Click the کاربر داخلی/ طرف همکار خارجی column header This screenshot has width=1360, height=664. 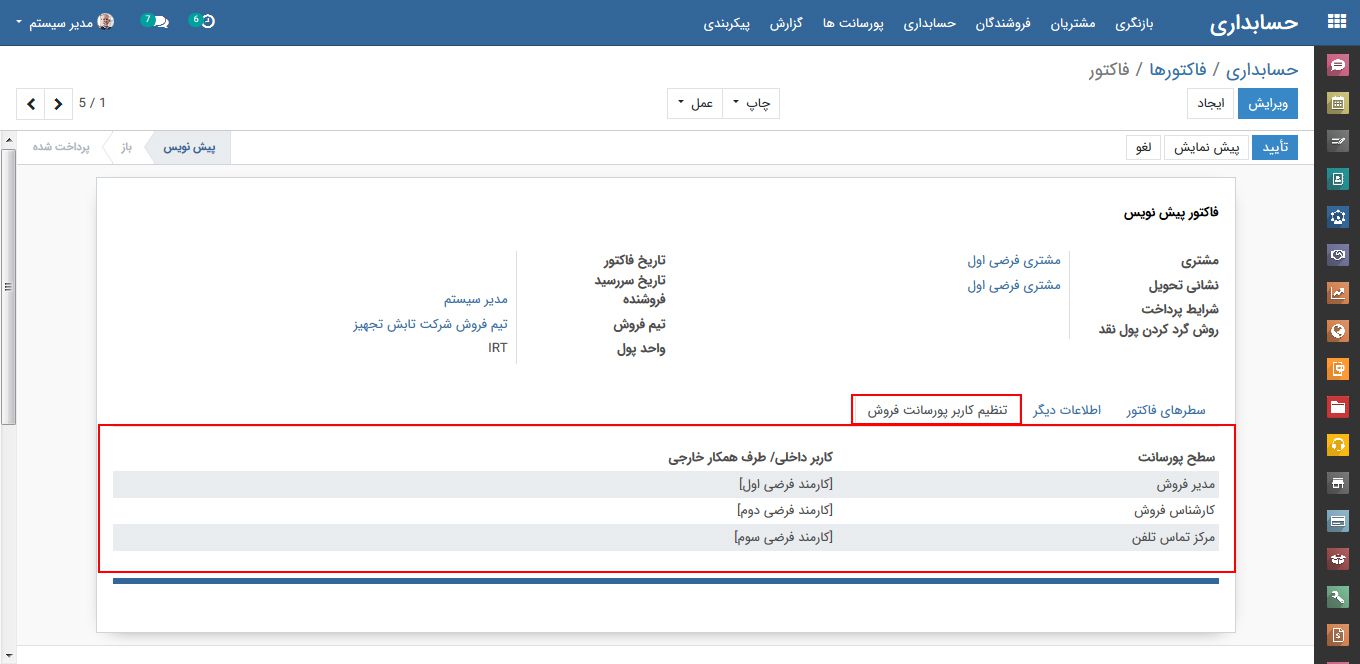(x=751, y=458)
